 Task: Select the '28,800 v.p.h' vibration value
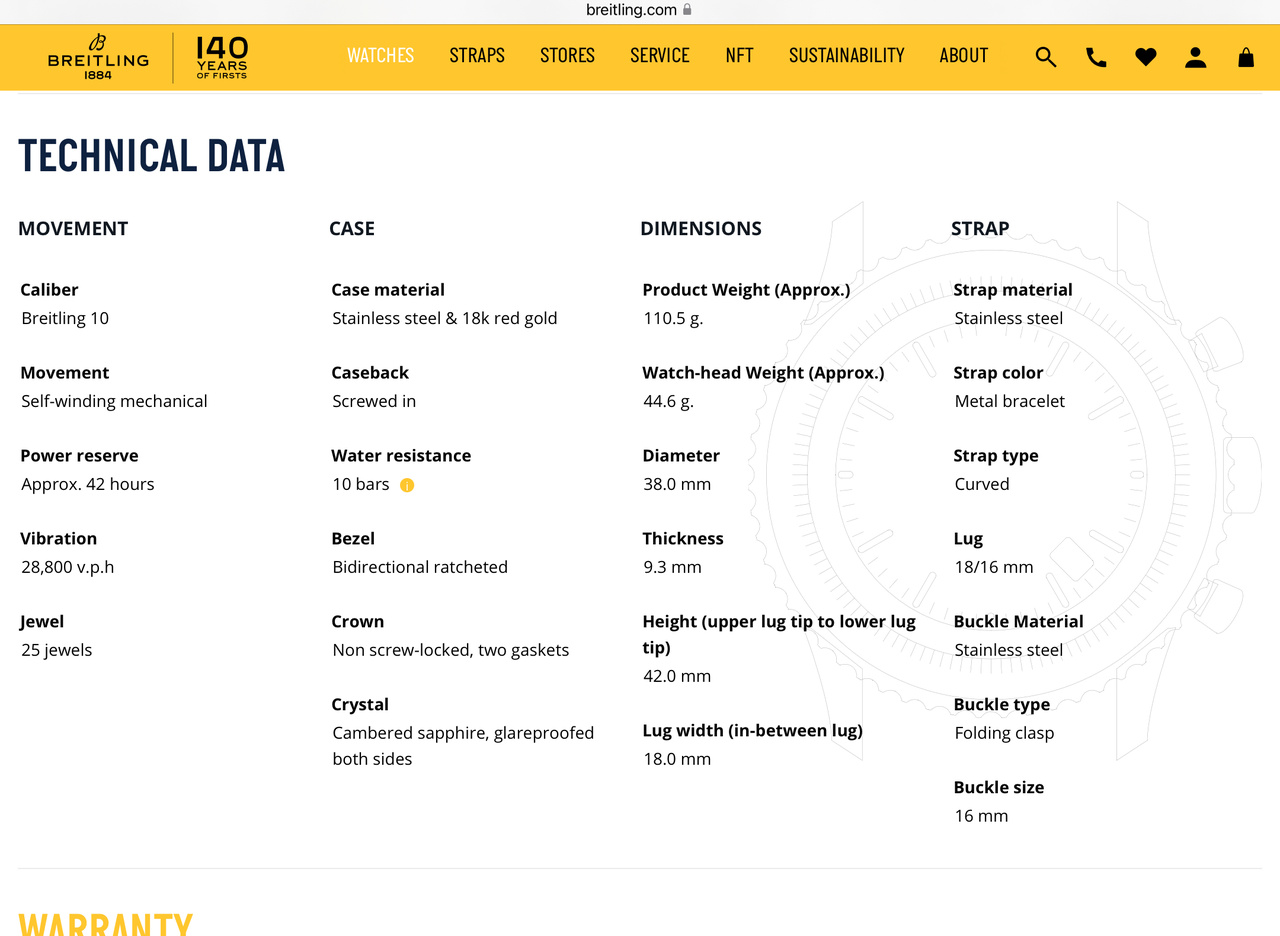(x=68, y=567)
